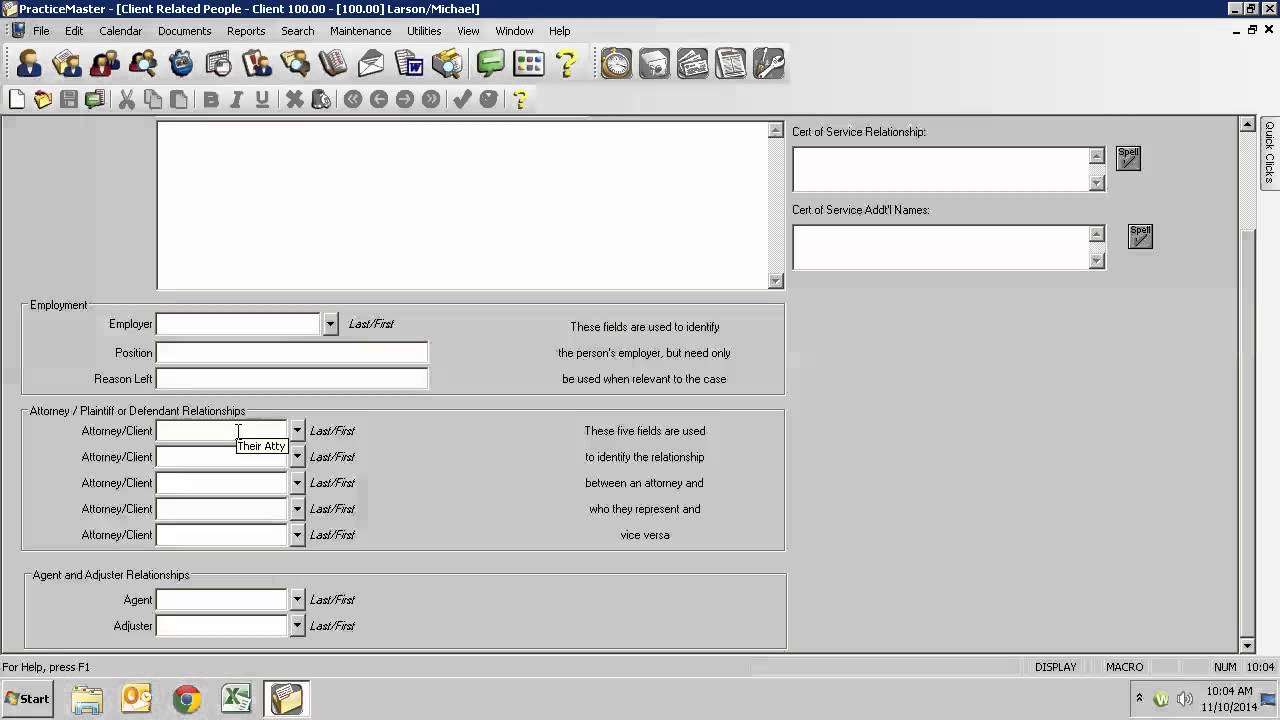Expand the Employer dropdown arrow
1280x720 pixels.
tap(330, 324)
